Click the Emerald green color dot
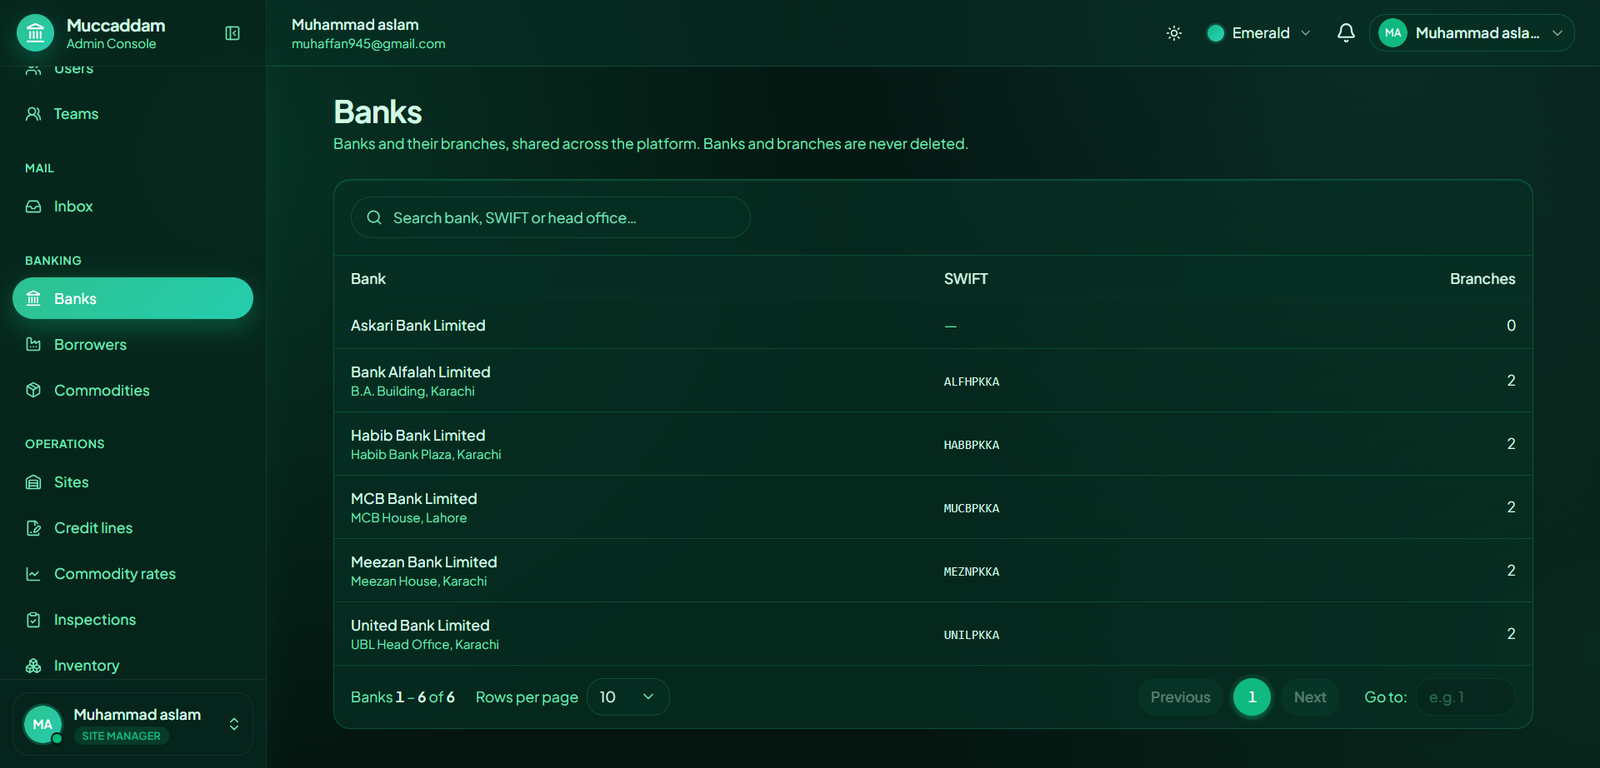 1216,33
